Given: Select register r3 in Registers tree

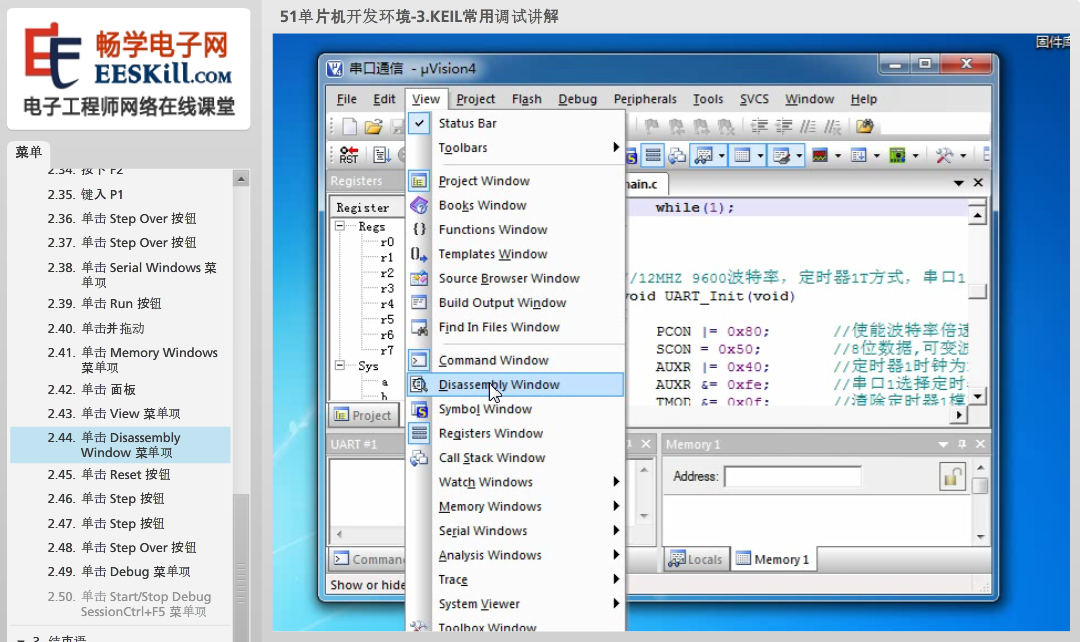Looking at the screenshot, I should click(x=387, y=289).
